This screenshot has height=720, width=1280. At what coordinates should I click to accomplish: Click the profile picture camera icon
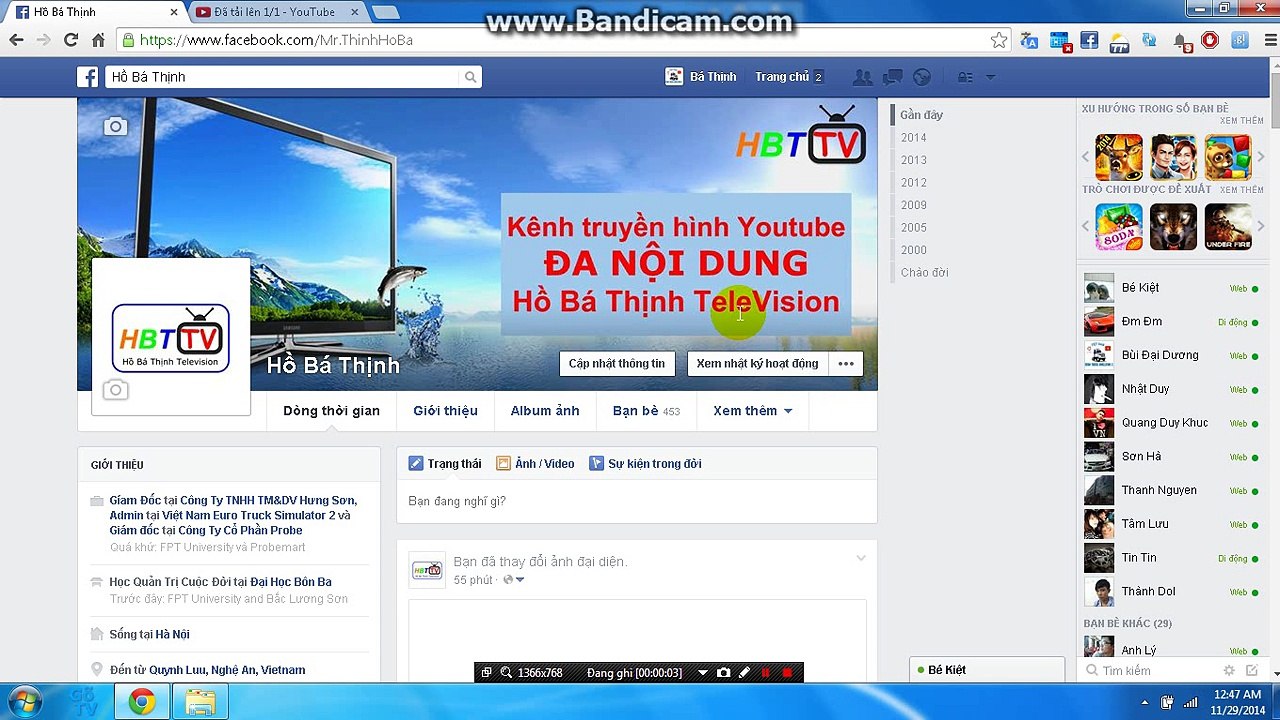pyautogui.click(x=116, y=390)
